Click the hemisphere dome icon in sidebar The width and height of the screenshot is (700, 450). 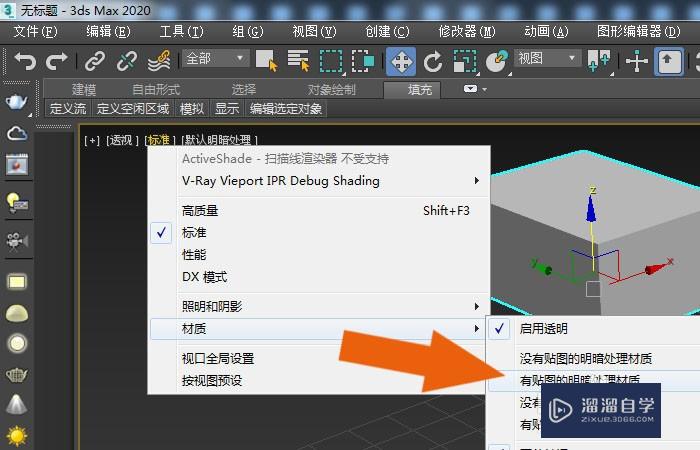[17, 313]
